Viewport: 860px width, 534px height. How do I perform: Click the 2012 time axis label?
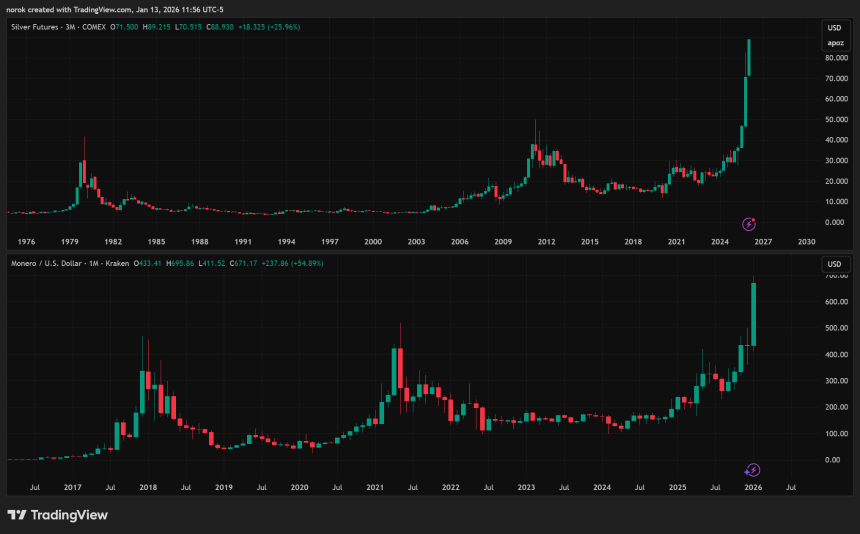tap(546, 242)
